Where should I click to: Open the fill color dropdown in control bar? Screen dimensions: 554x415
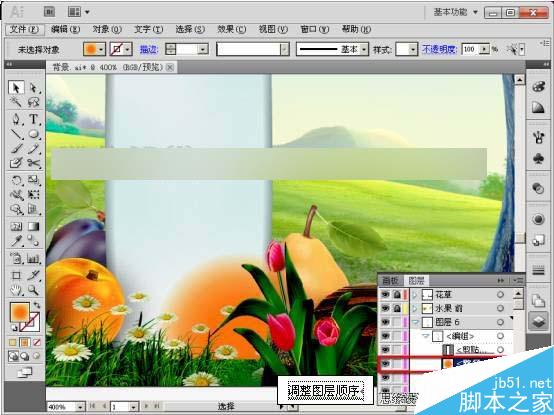101,49
